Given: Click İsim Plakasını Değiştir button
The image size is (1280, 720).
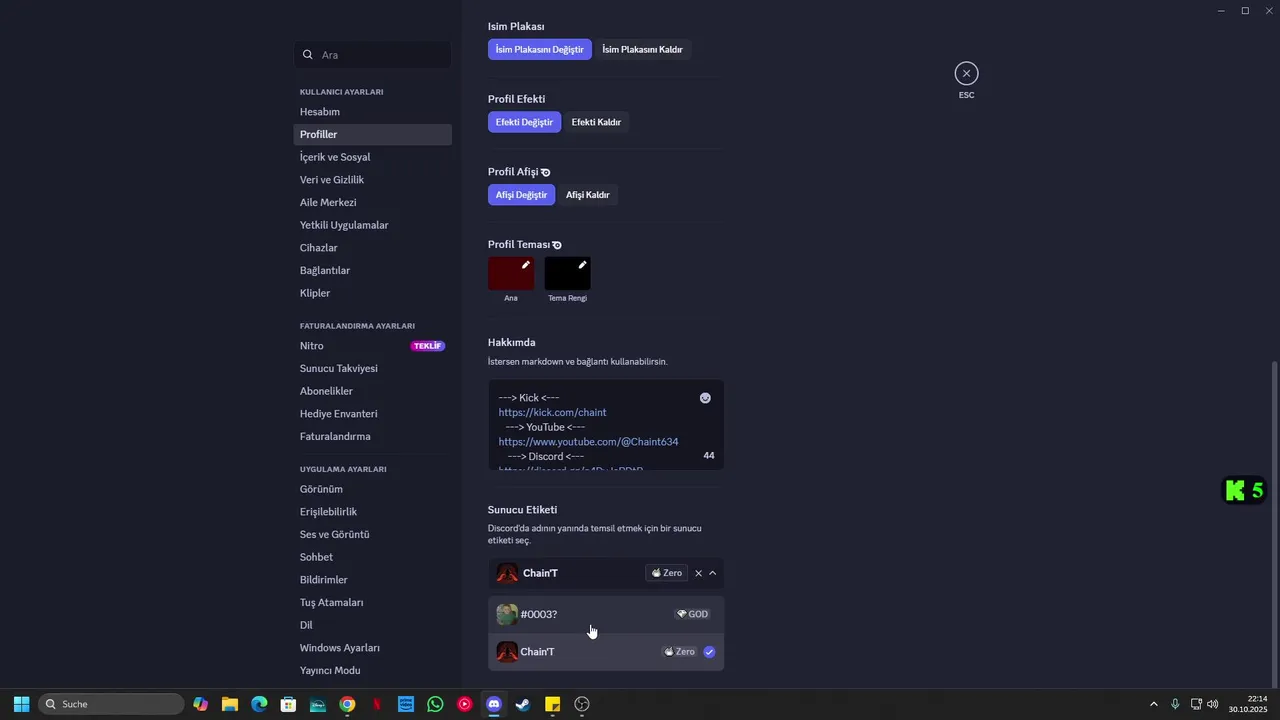Looking at the screenshot, I should click(x=540, y=49).
